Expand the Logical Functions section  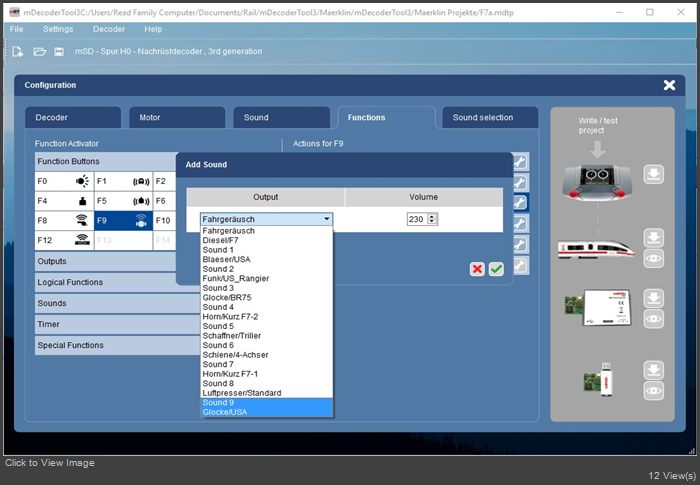[x=105, y=282]
